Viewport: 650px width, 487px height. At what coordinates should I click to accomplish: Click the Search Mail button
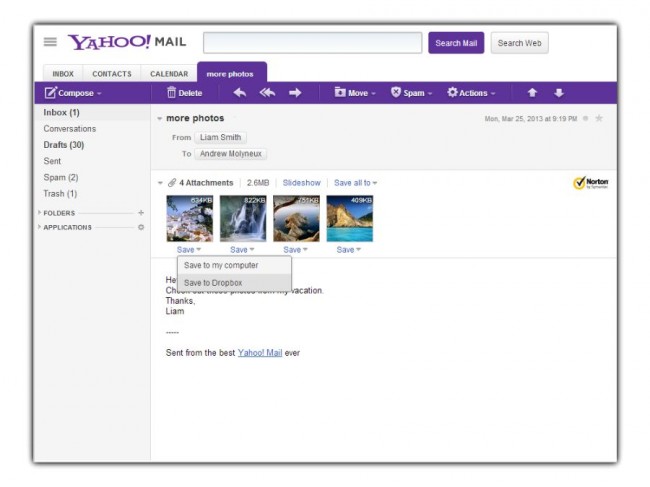(456, 43)
